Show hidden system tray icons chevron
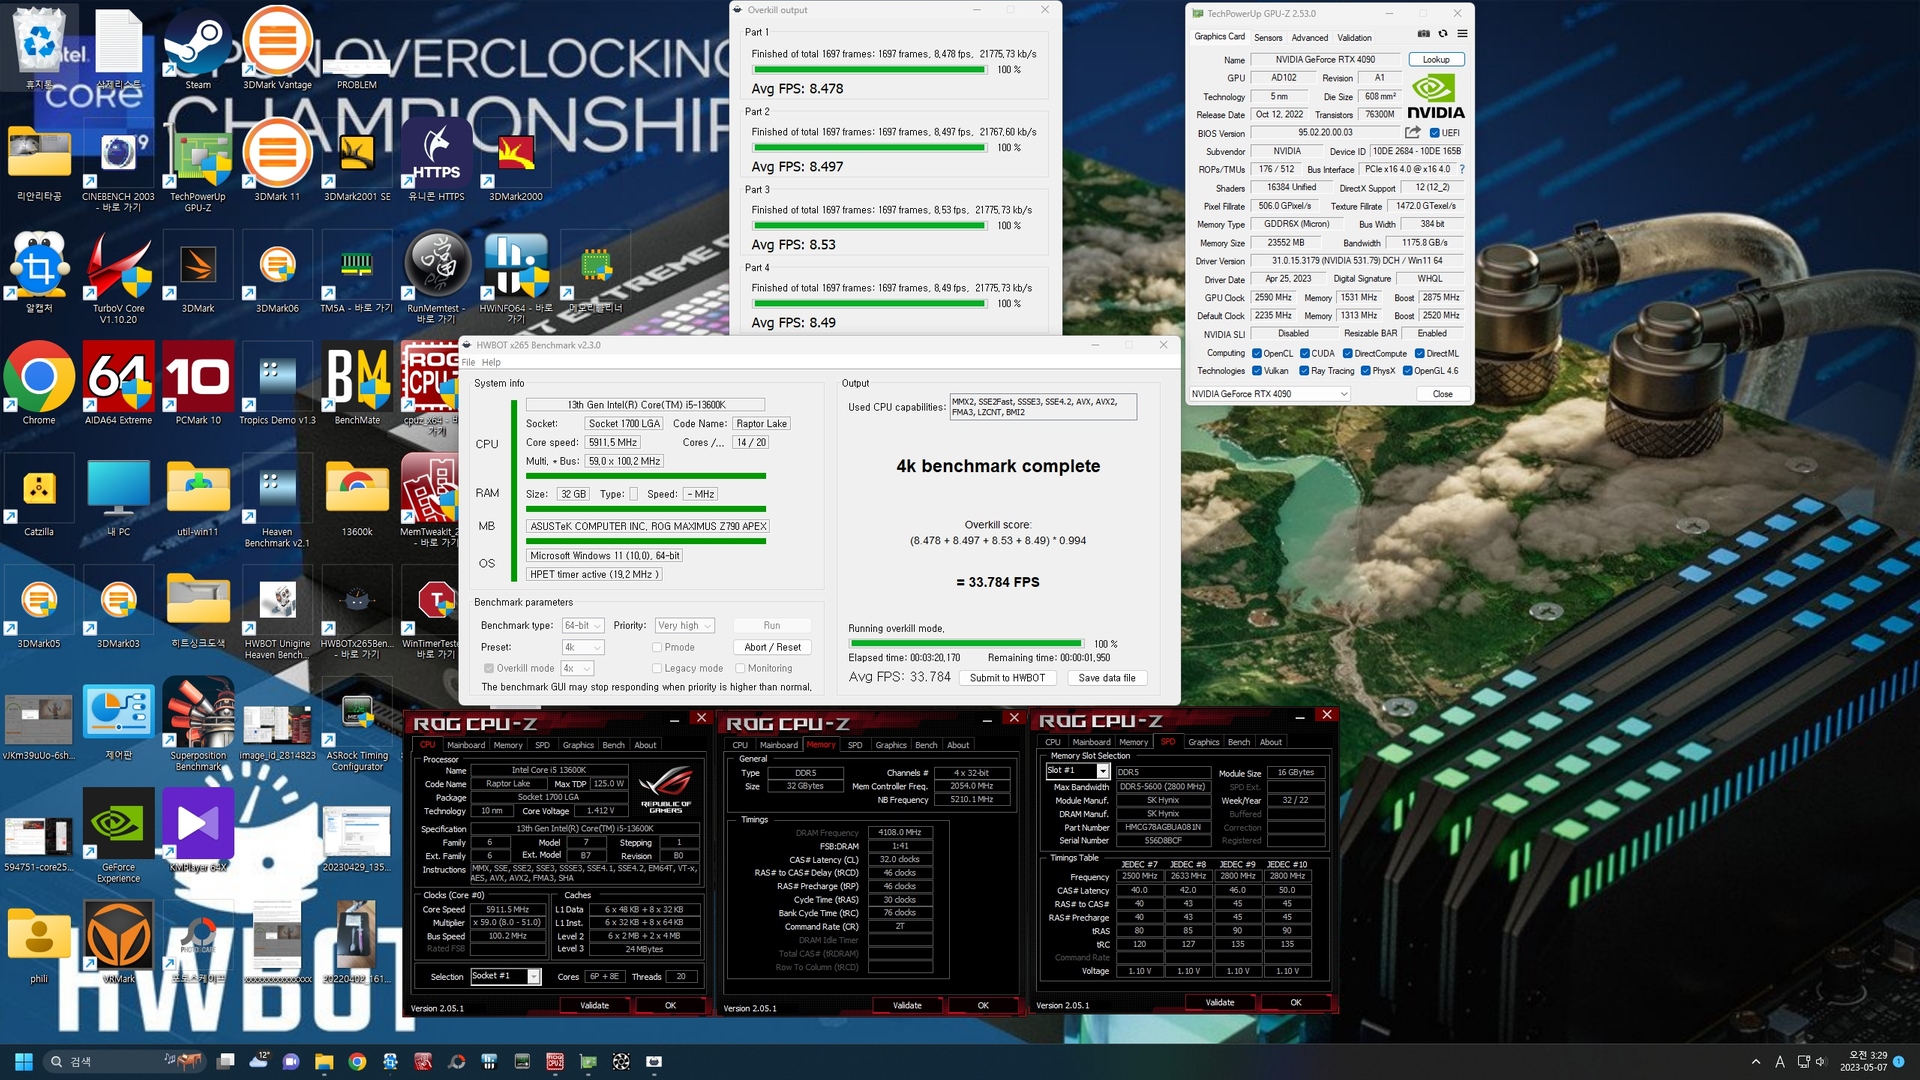 (x=1756, y=1062)
